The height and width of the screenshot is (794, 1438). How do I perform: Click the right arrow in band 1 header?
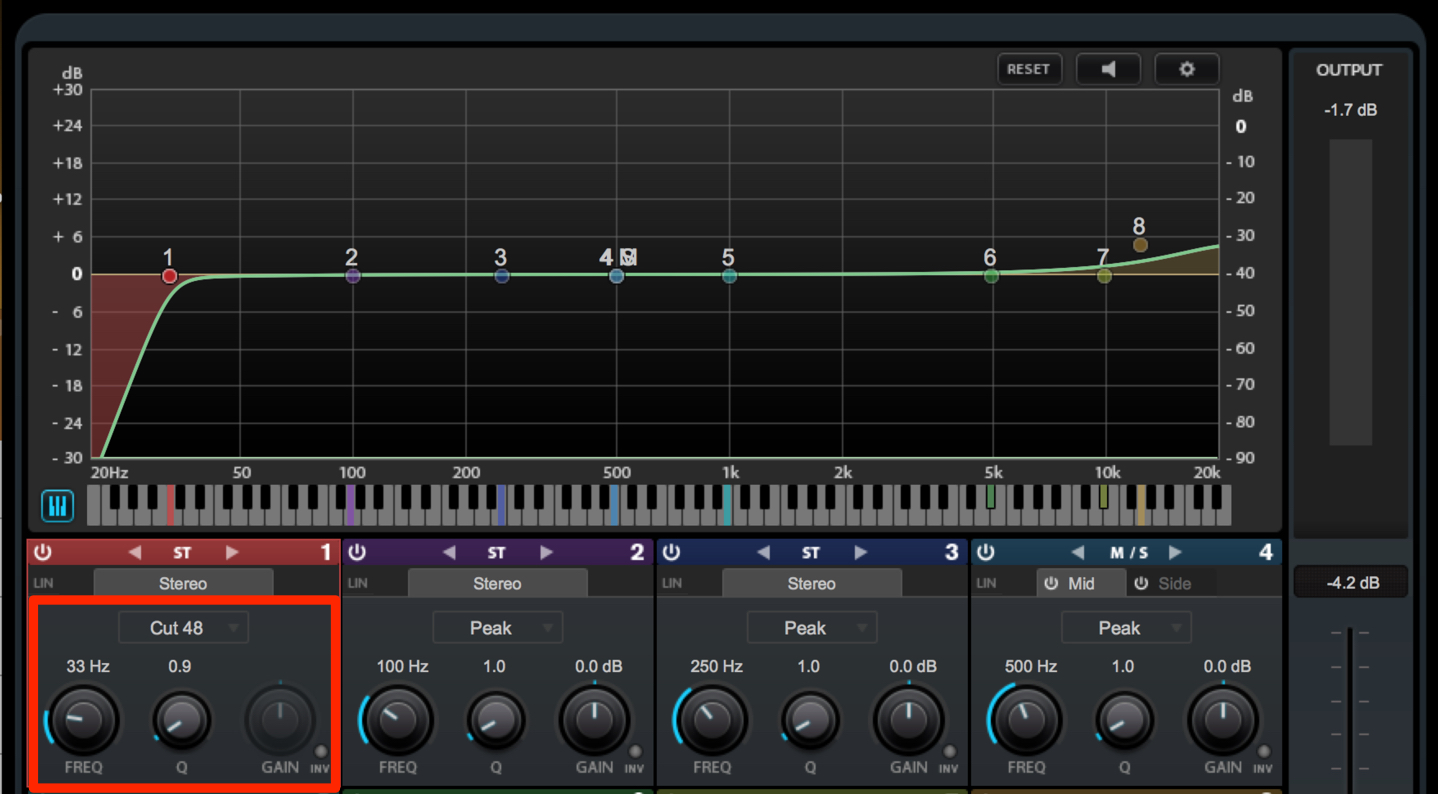[232, 552]
